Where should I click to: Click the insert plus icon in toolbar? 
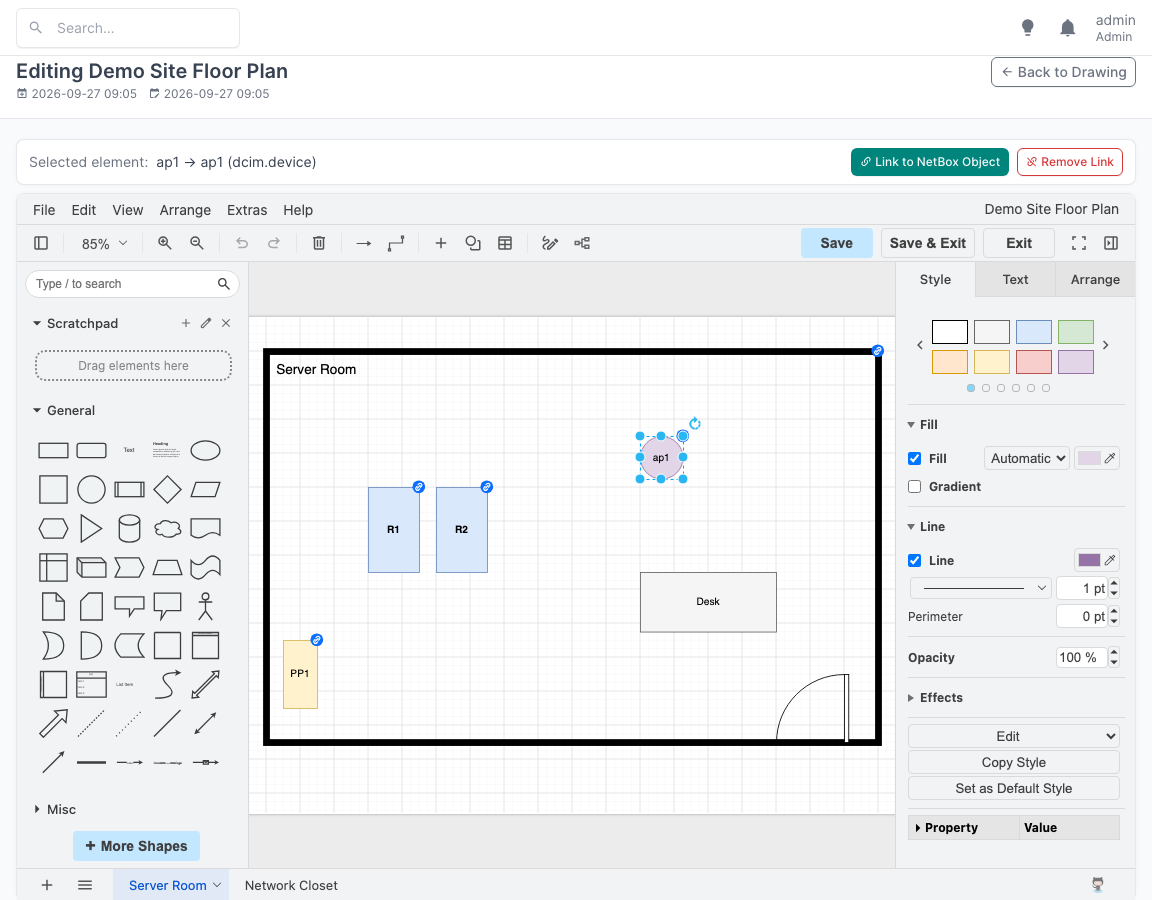(441, 243)
